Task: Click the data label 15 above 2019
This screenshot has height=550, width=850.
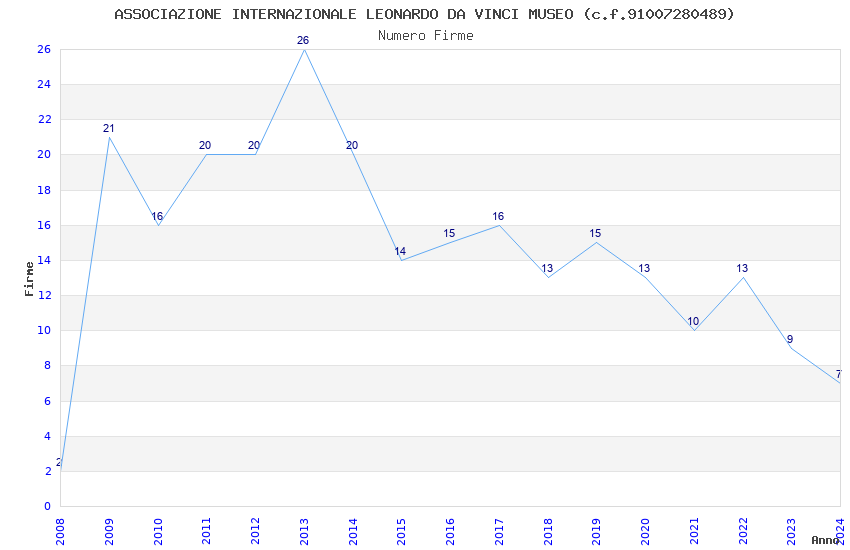Action: (595, 234)
